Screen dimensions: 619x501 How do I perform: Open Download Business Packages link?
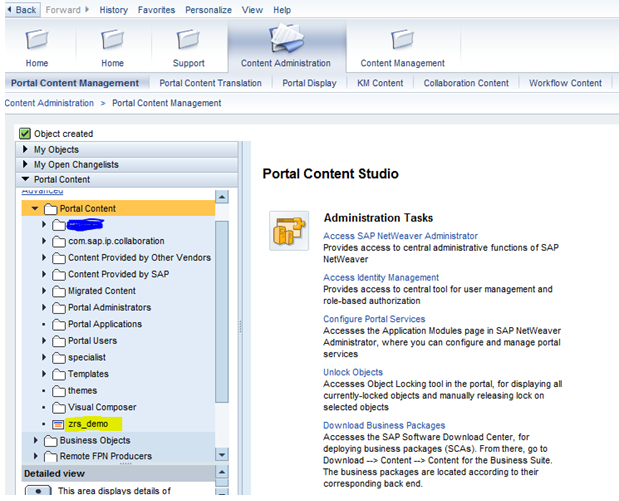coord(384,426)
